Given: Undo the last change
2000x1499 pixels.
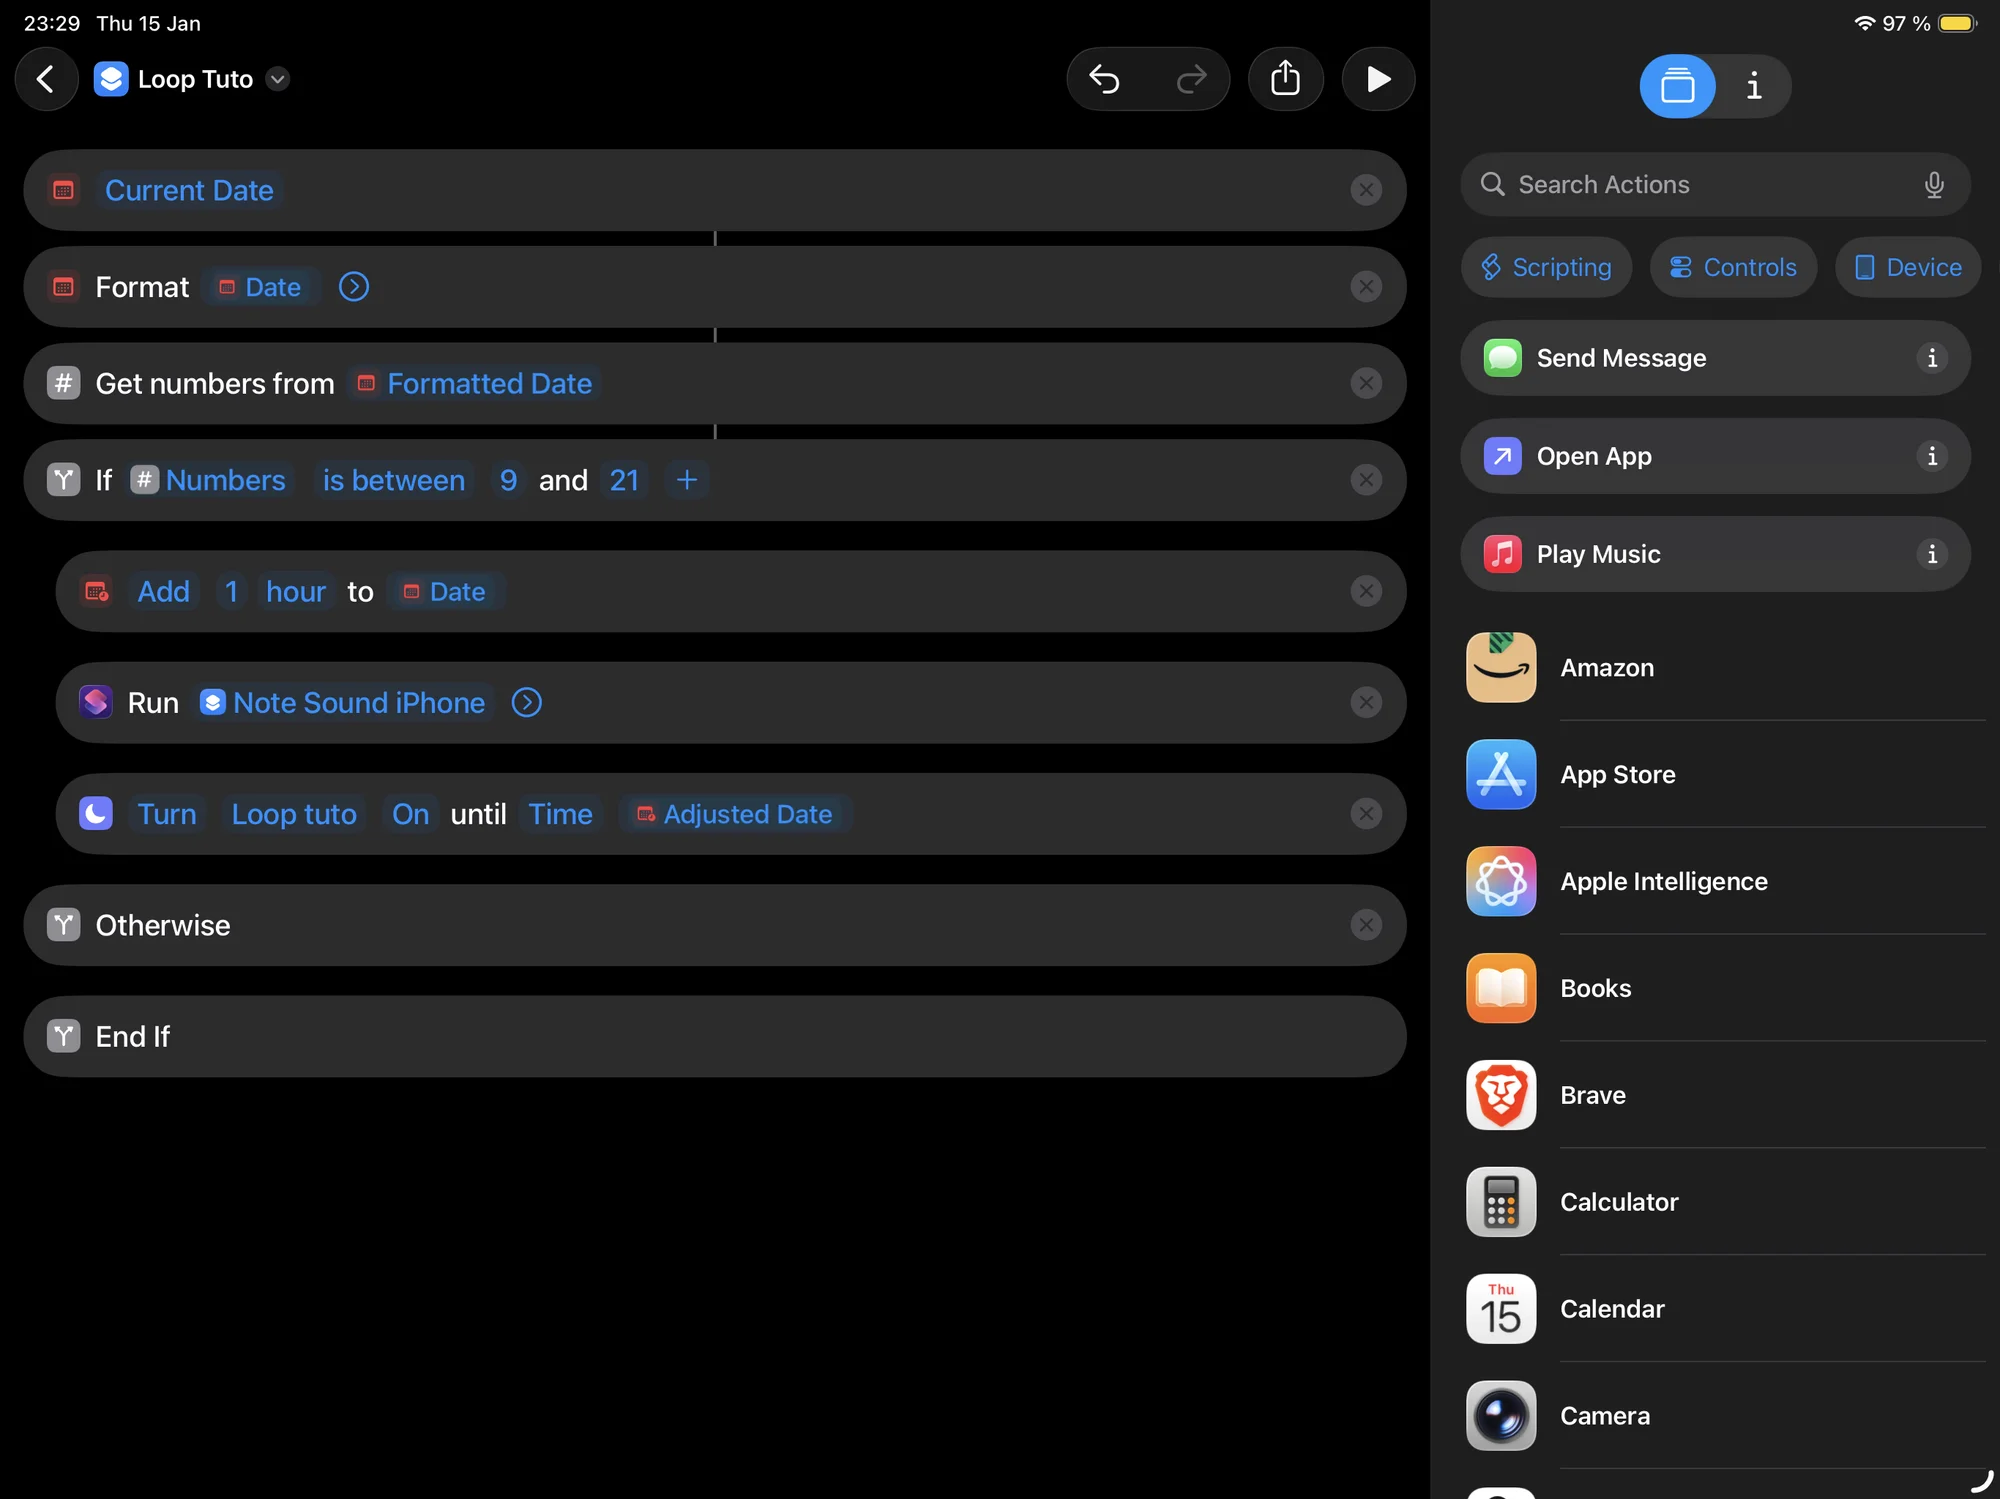Looking at the screenshot, I should pyautogui.click(x=1104, y=79).
